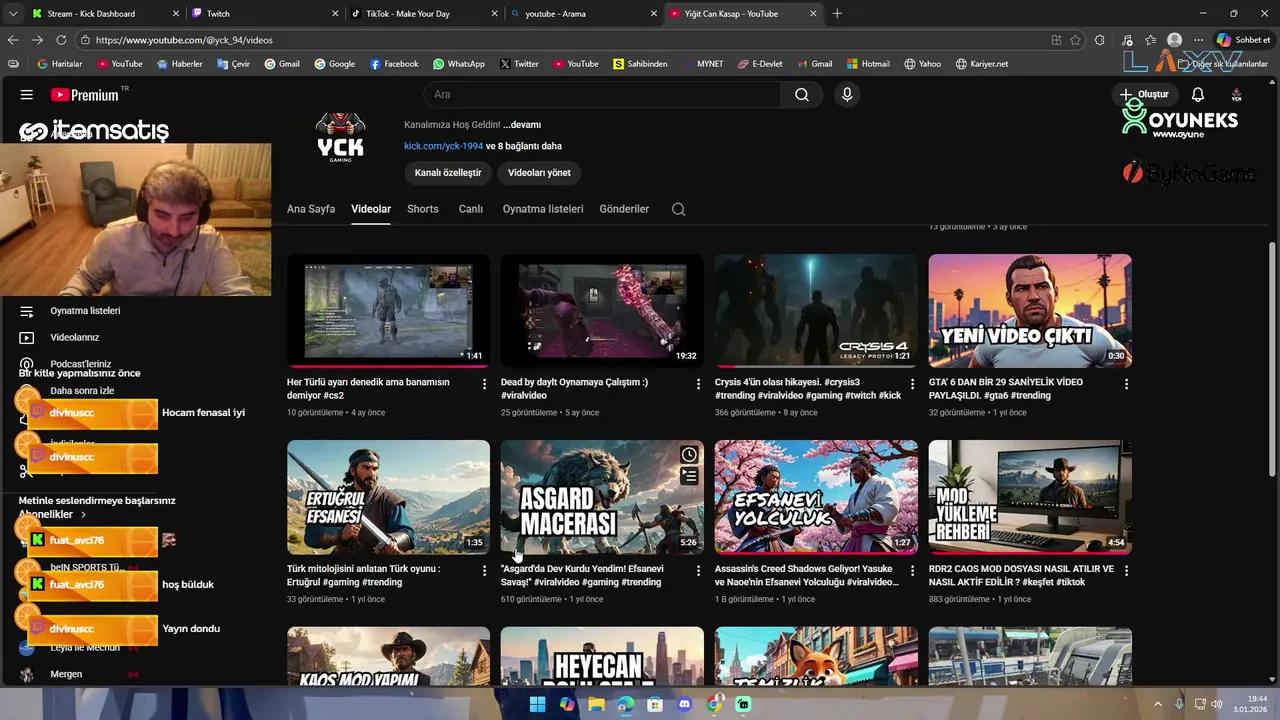Screen dimensions: 1280x720
Task: Switch to Canlı tab
Action: coord(471,209)
